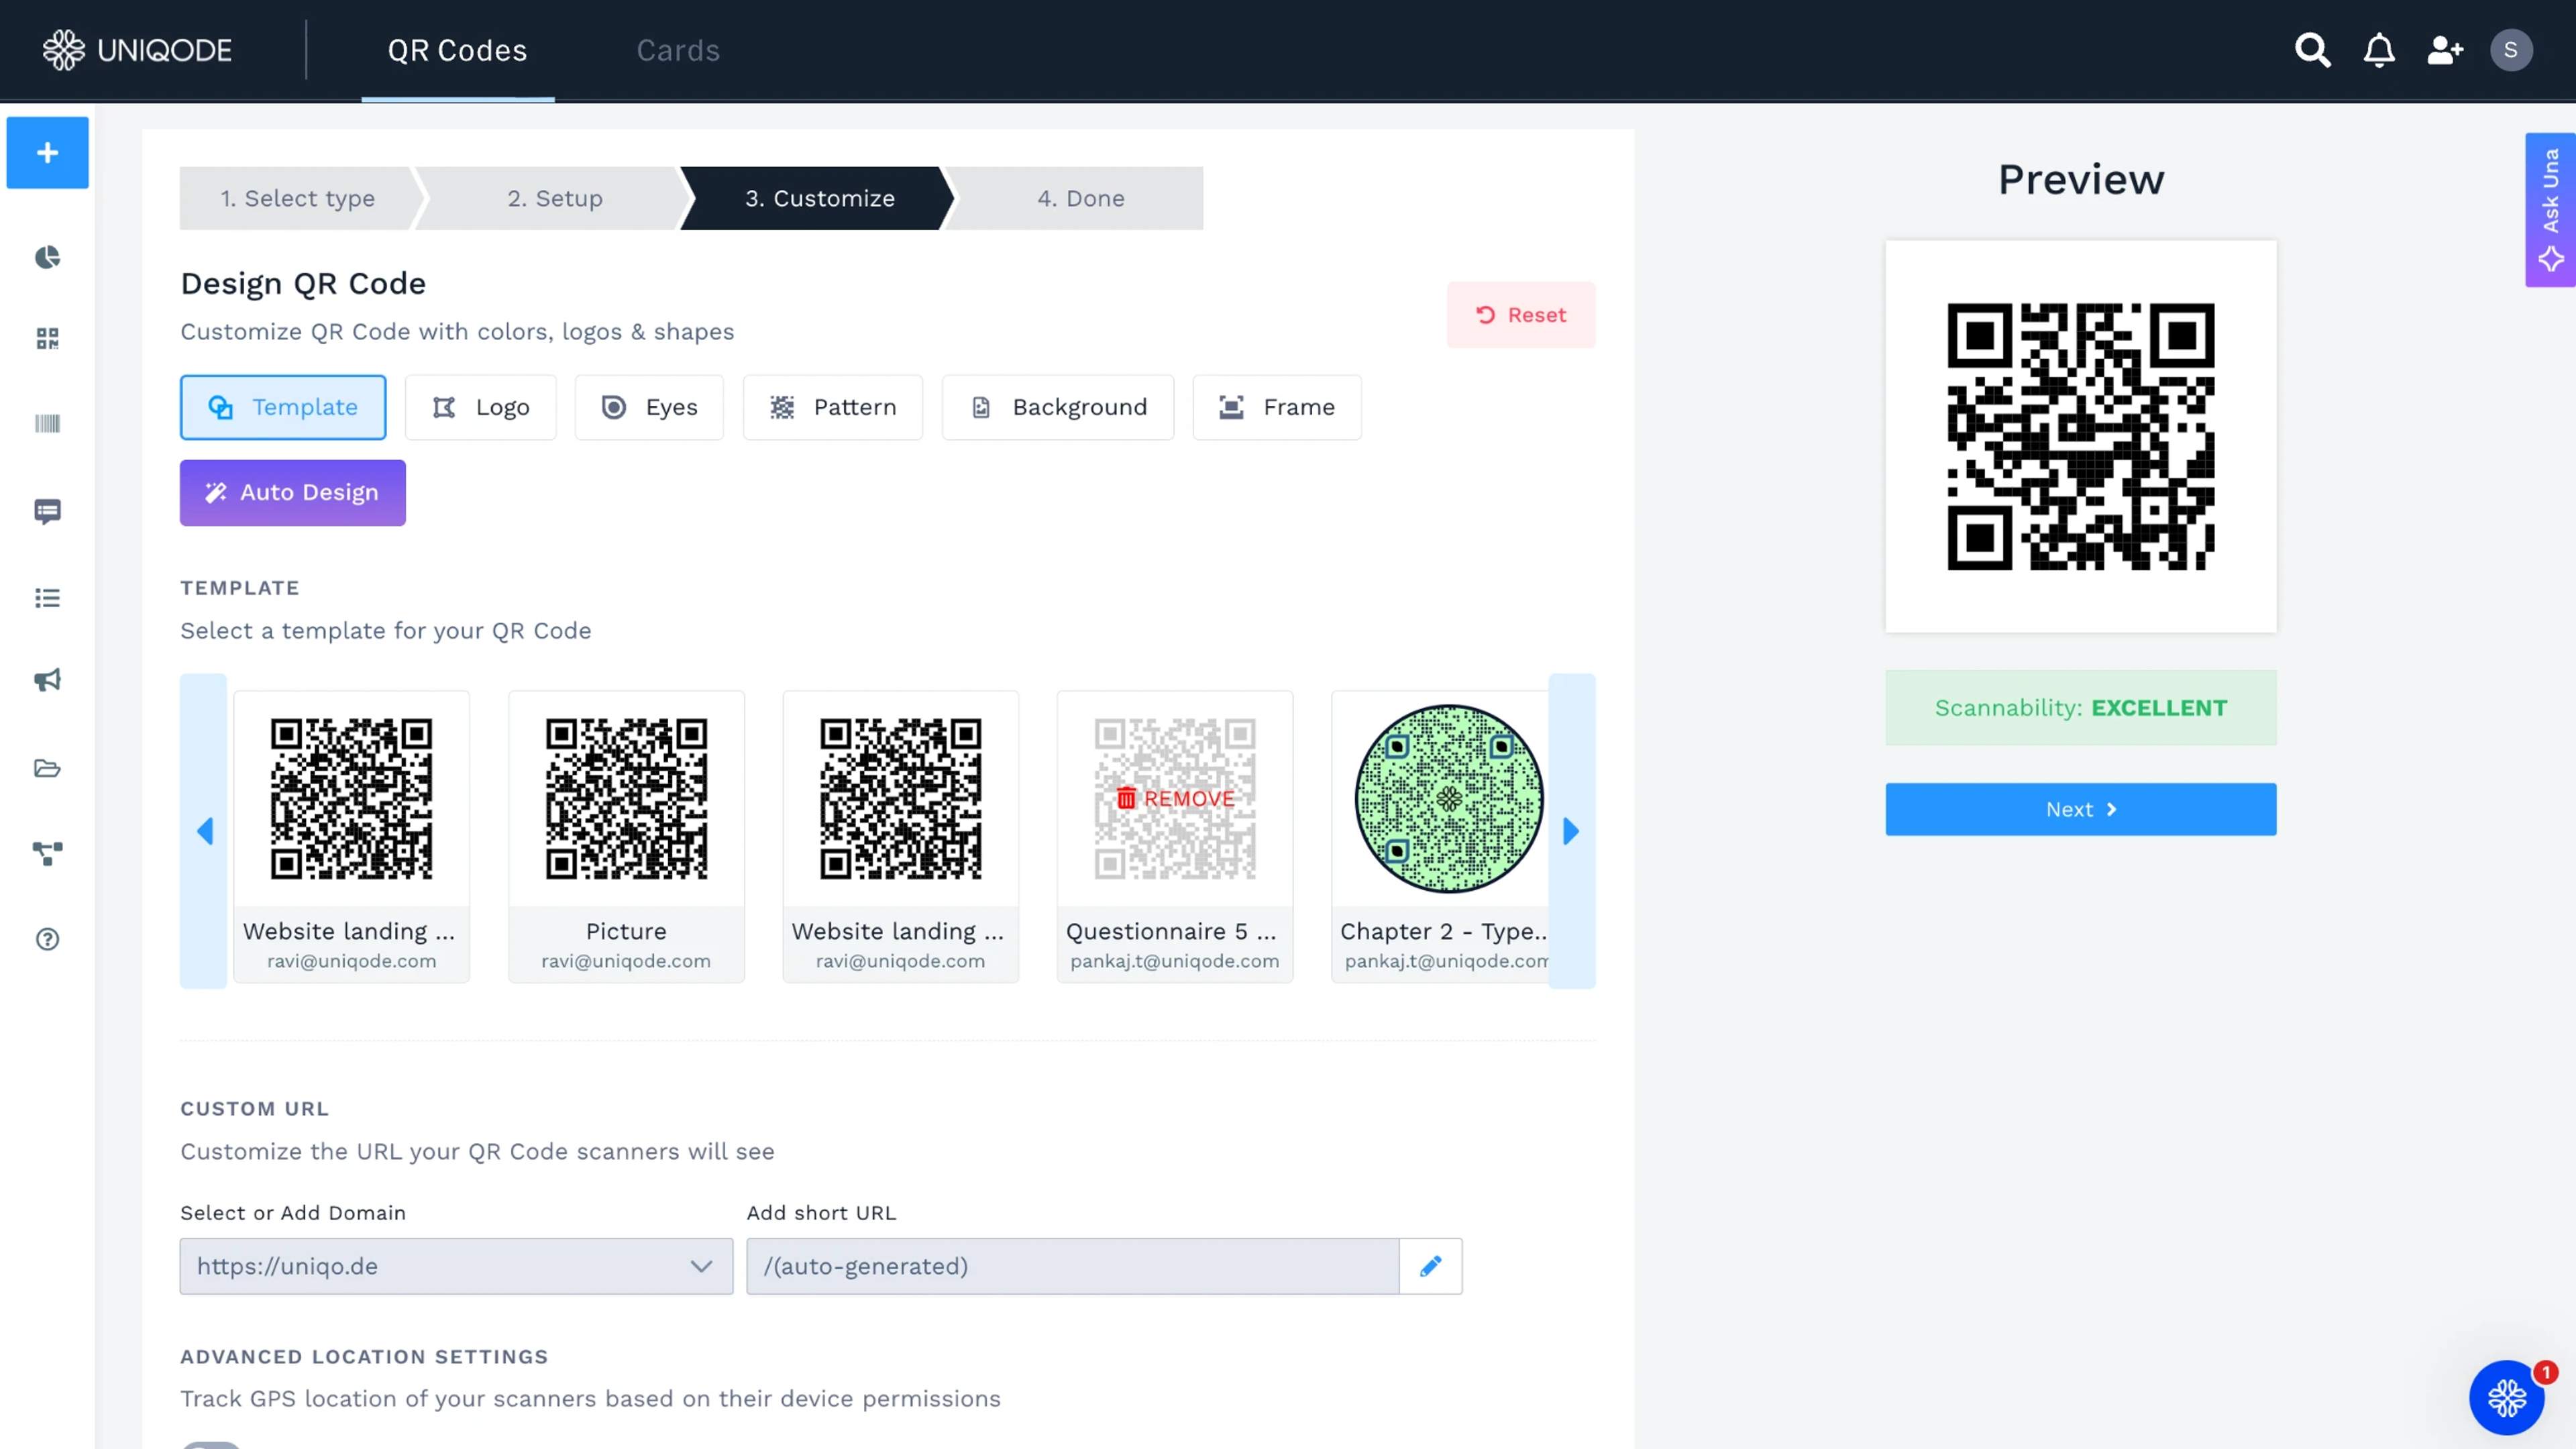2576x1449 pixels.
Task: Expand the https://uniqo.de domain dropdown
Action: click(456, 1266)
